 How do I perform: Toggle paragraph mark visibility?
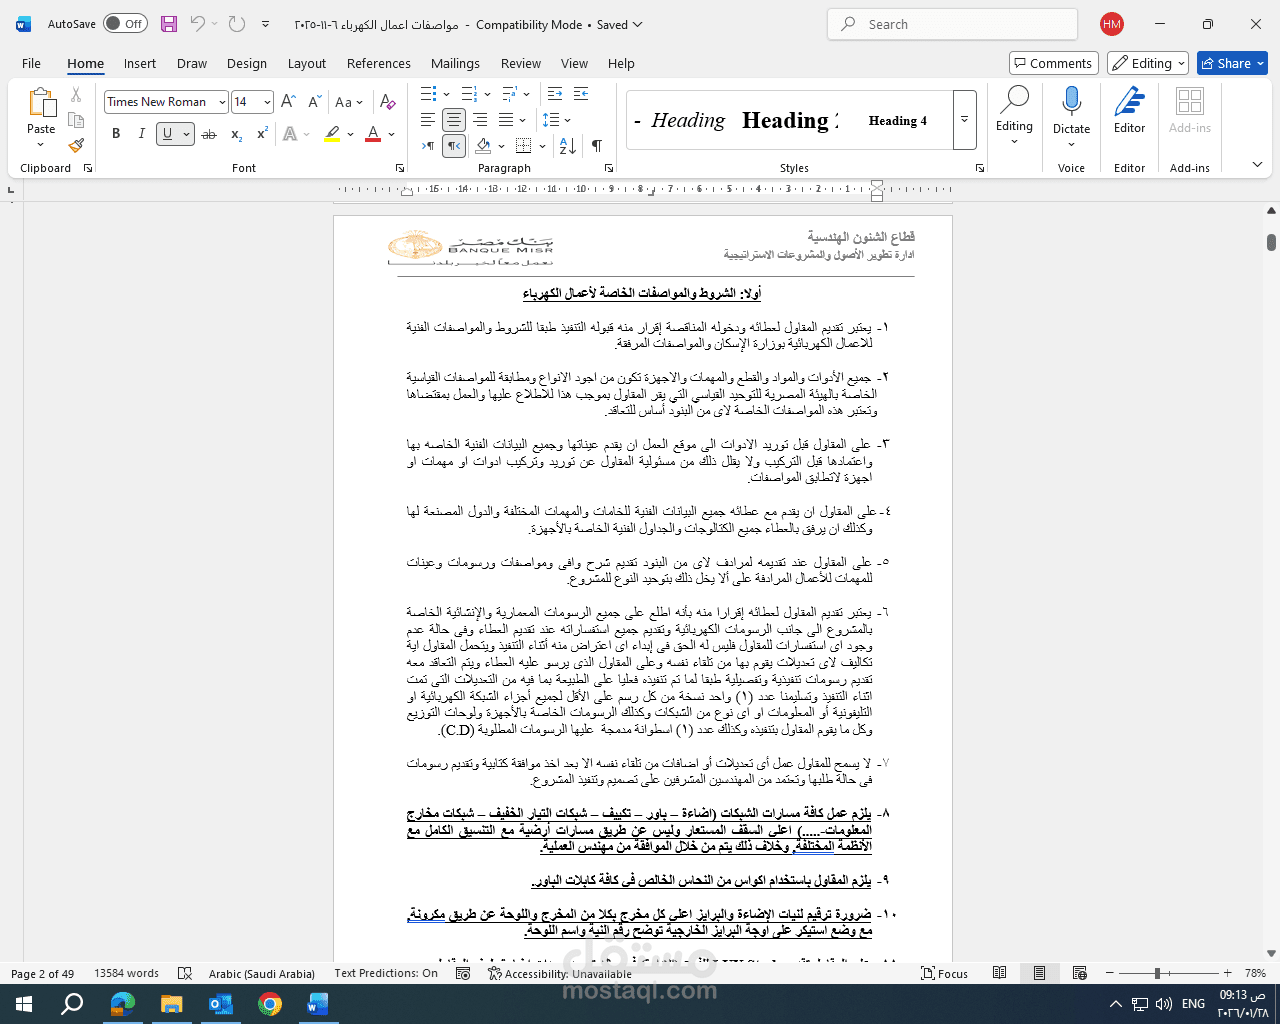click(x=597, y=145)
